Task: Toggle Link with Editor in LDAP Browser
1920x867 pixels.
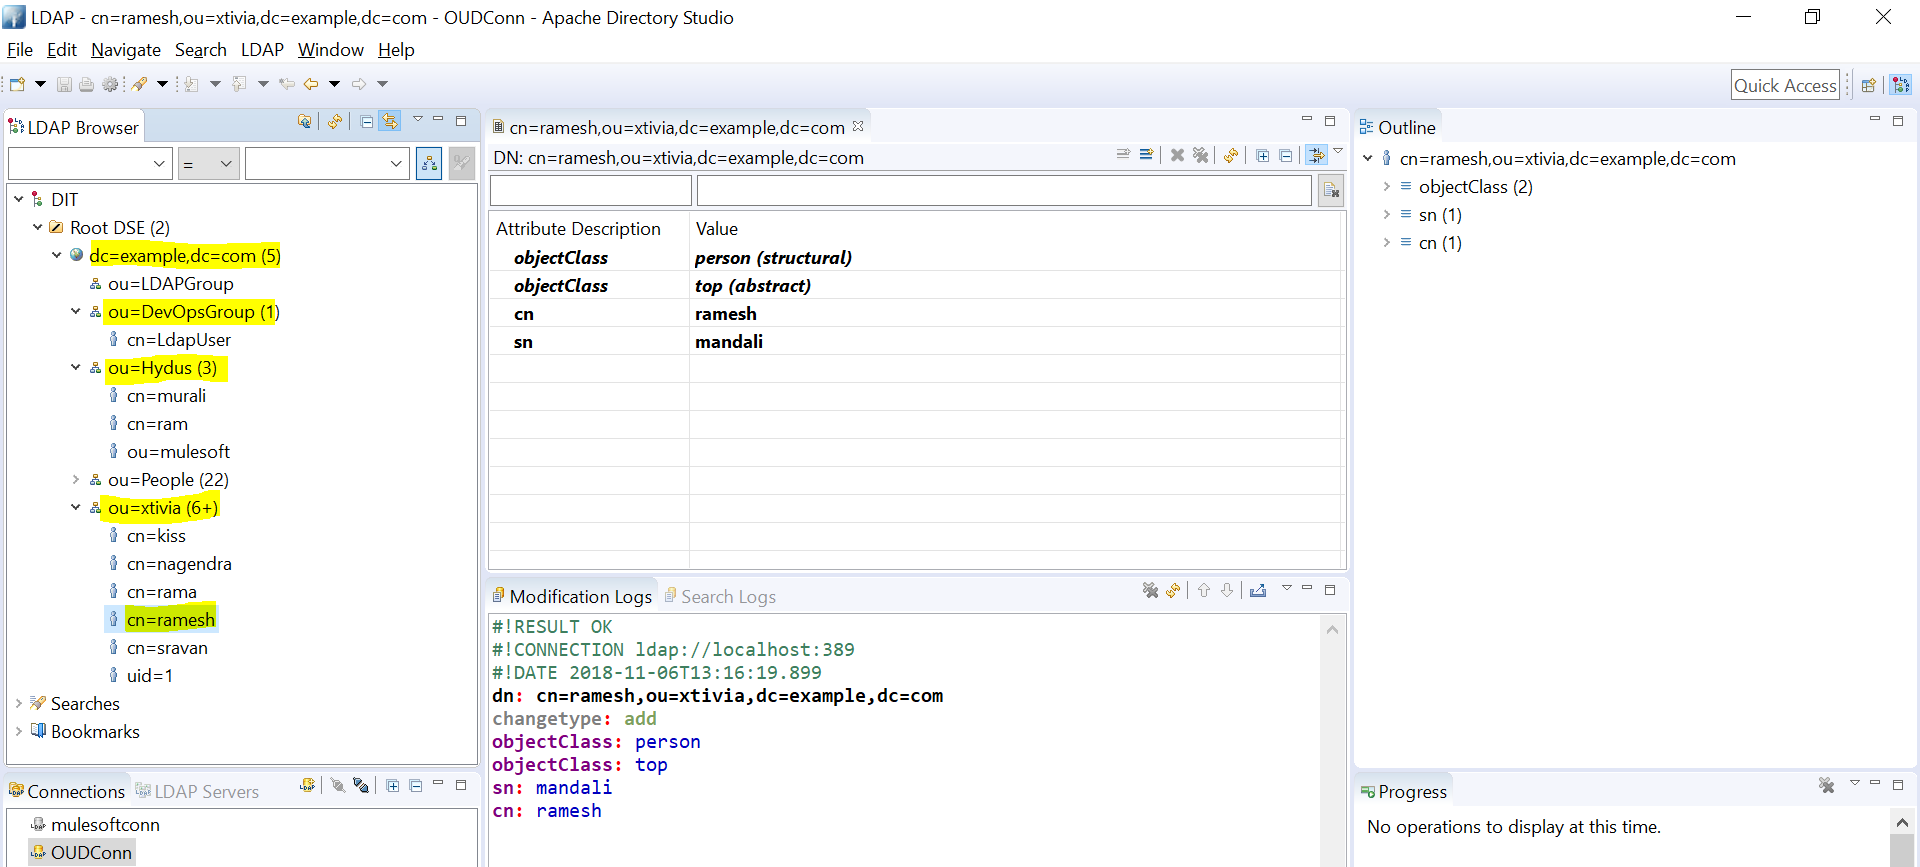Action: tap(390, 122)
